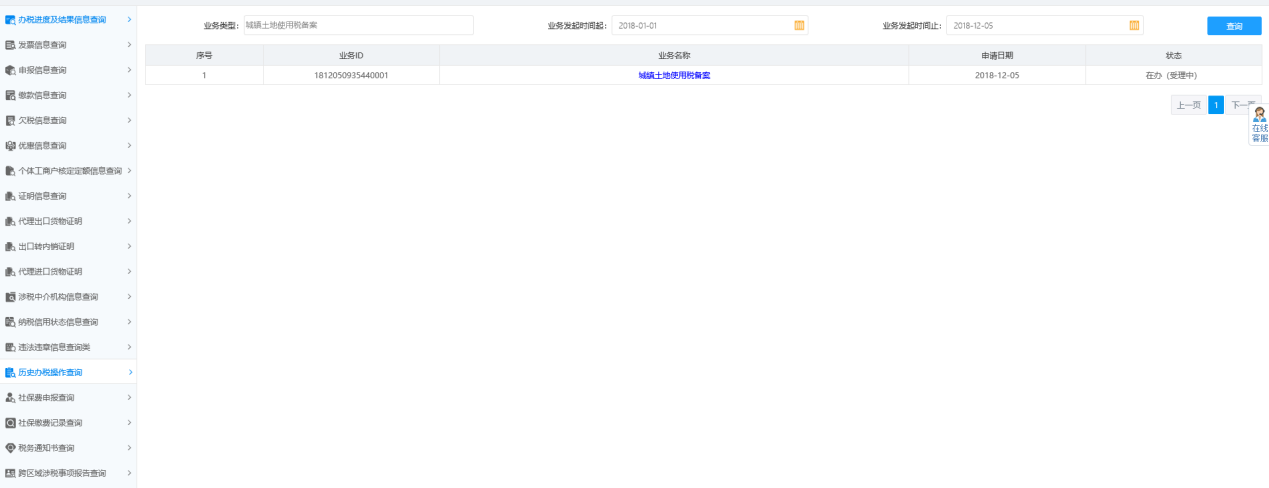Screen dimensions: 1269x488
Task: Expand 历史办税操作查询 with its chevron arrow
Action: 130,372
